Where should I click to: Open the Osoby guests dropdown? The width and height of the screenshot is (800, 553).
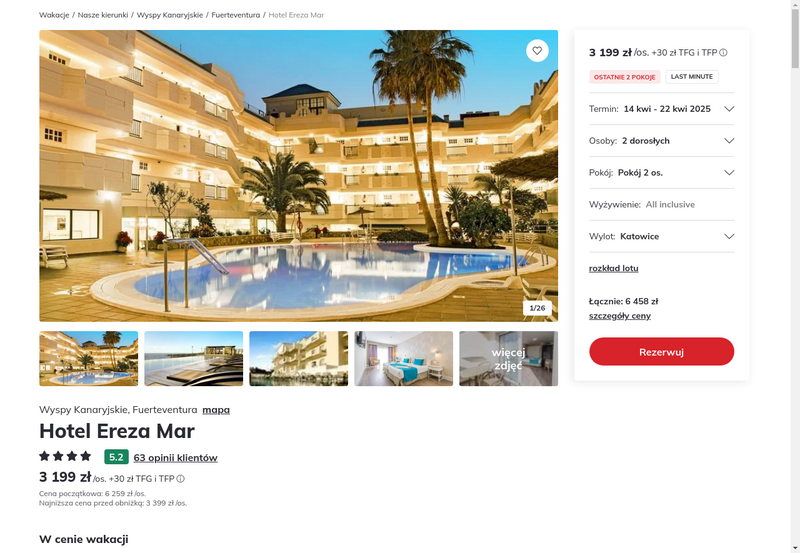(661, 141)
